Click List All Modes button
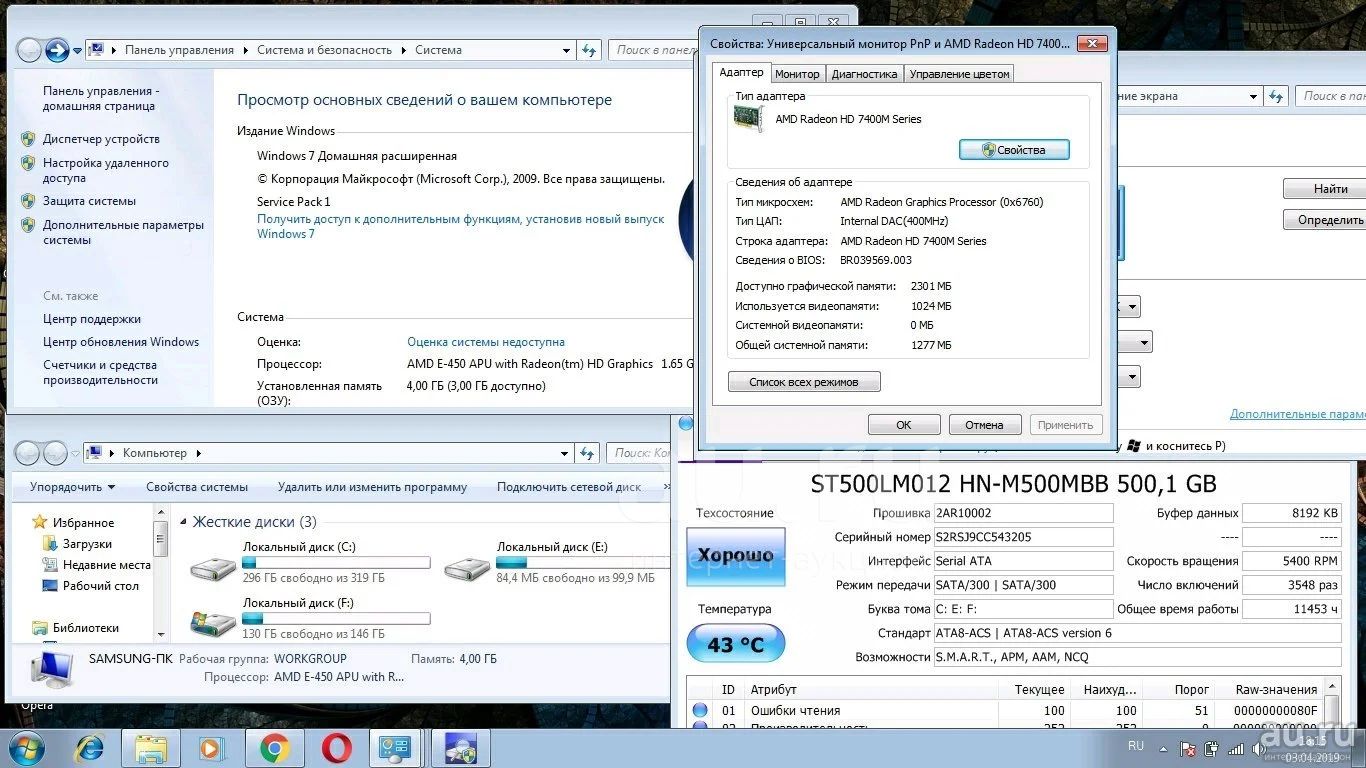Screen dimensions: 1366x768 coord(804,382)
